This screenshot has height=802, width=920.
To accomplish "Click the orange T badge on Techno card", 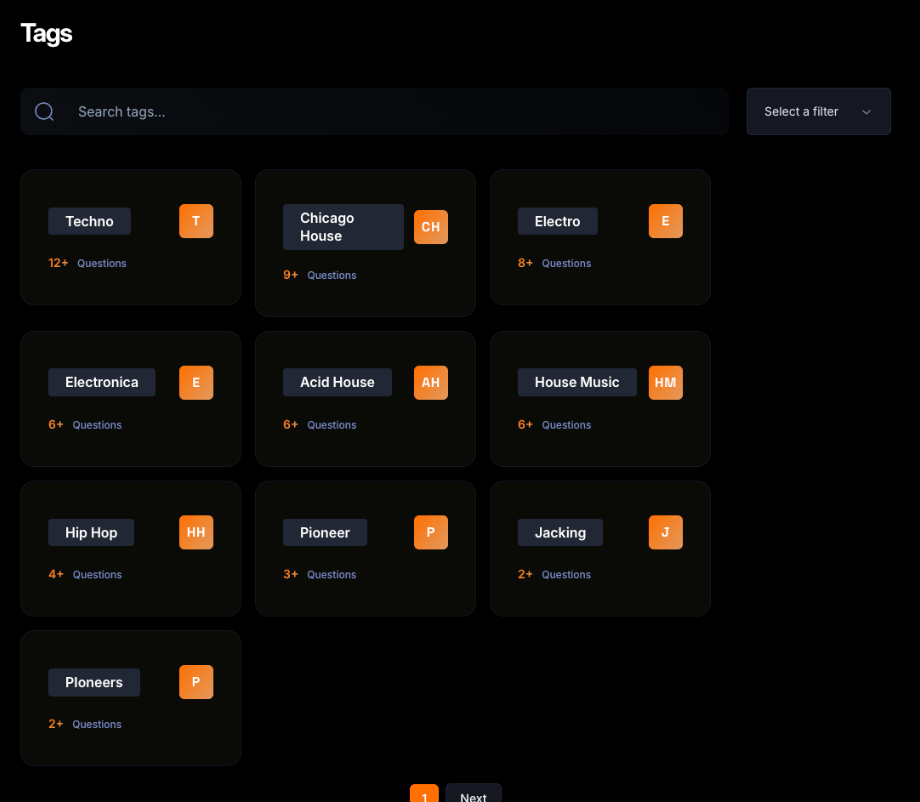I will (x=196, y=221).
